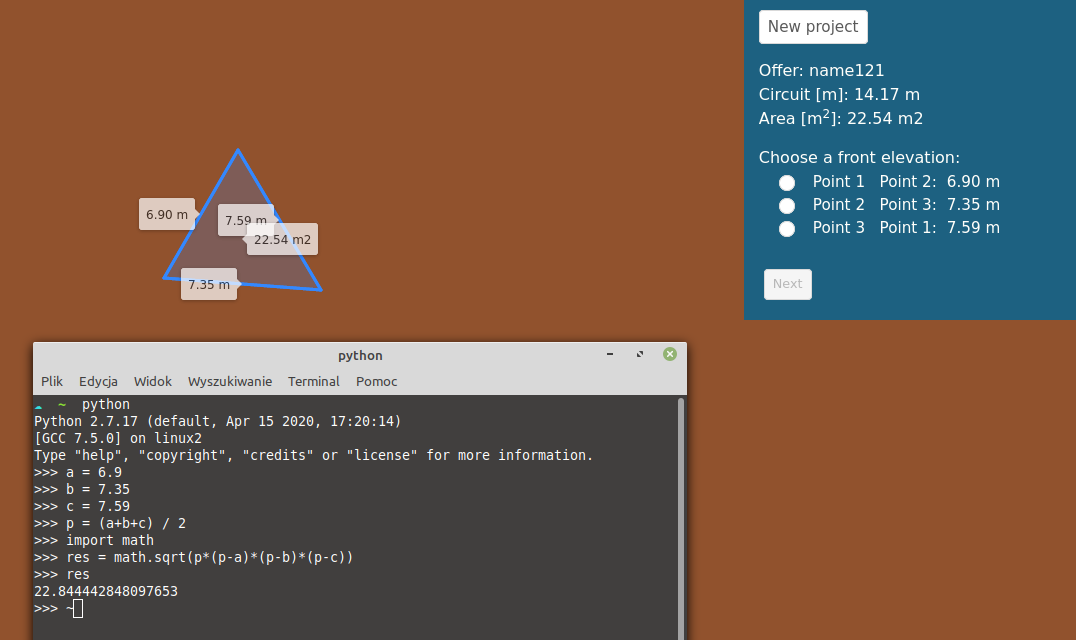Click the green close icon on terminal
1076x640 pixels.
(669, 353)
